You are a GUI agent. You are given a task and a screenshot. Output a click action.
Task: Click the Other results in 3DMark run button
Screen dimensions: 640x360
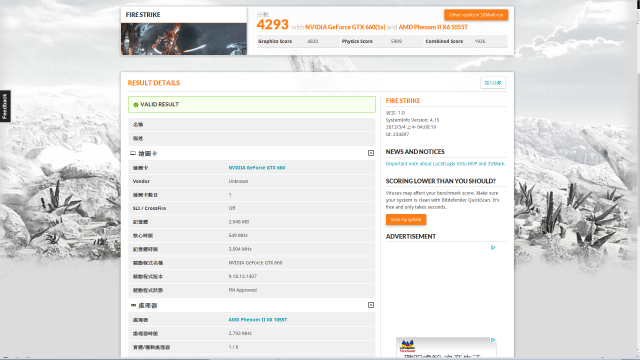pos(476,15)
